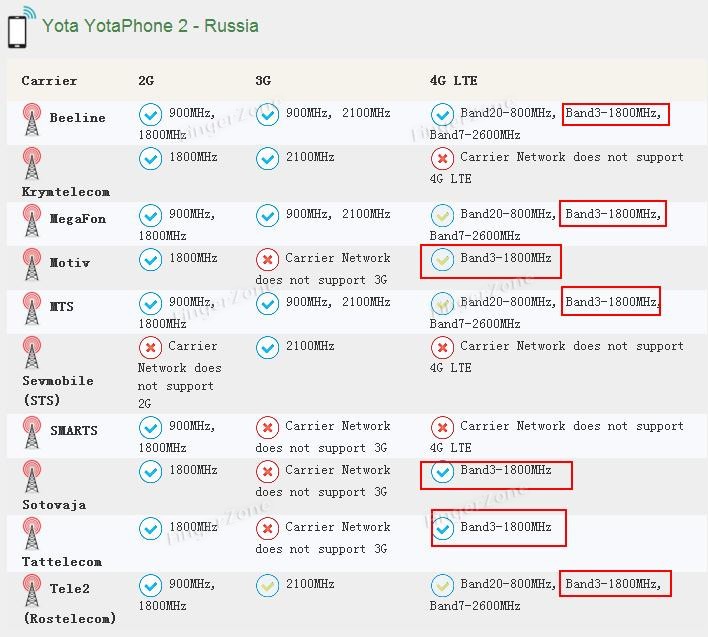Click 2100MHz in the Krymtelecom 3G cell
The width and height of the screenshot is (708, 637).
click(310, 157)
